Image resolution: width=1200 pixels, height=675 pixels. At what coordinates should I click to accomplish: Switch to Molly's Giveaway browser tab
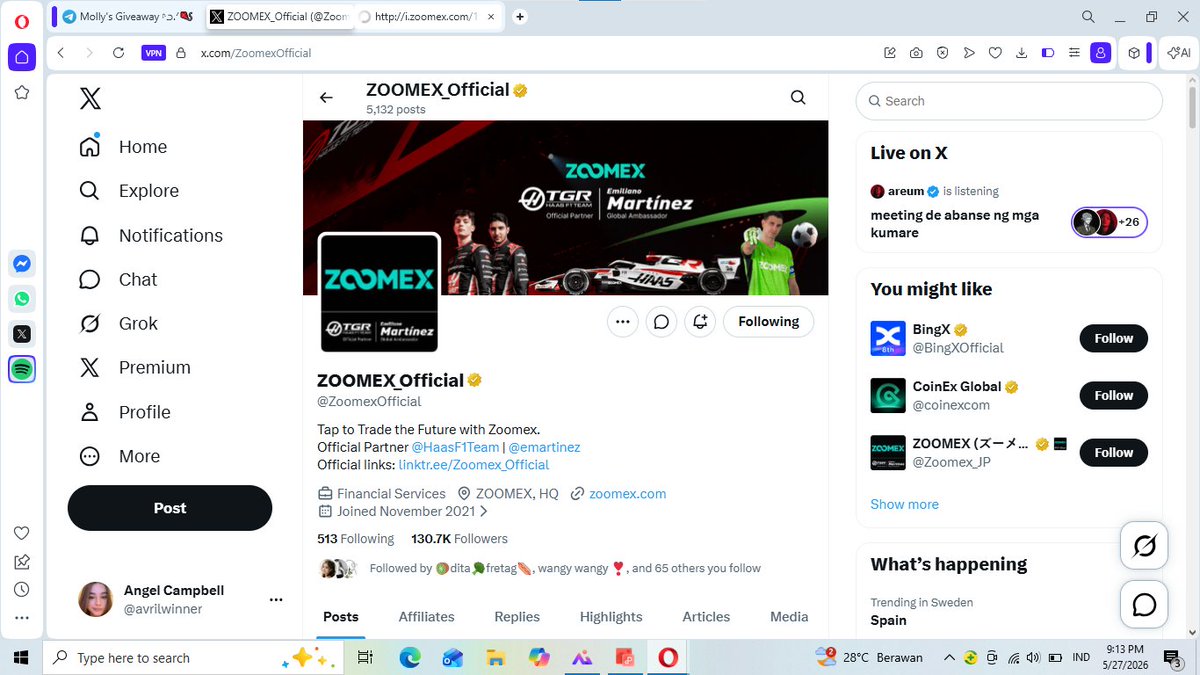[126, 16]
